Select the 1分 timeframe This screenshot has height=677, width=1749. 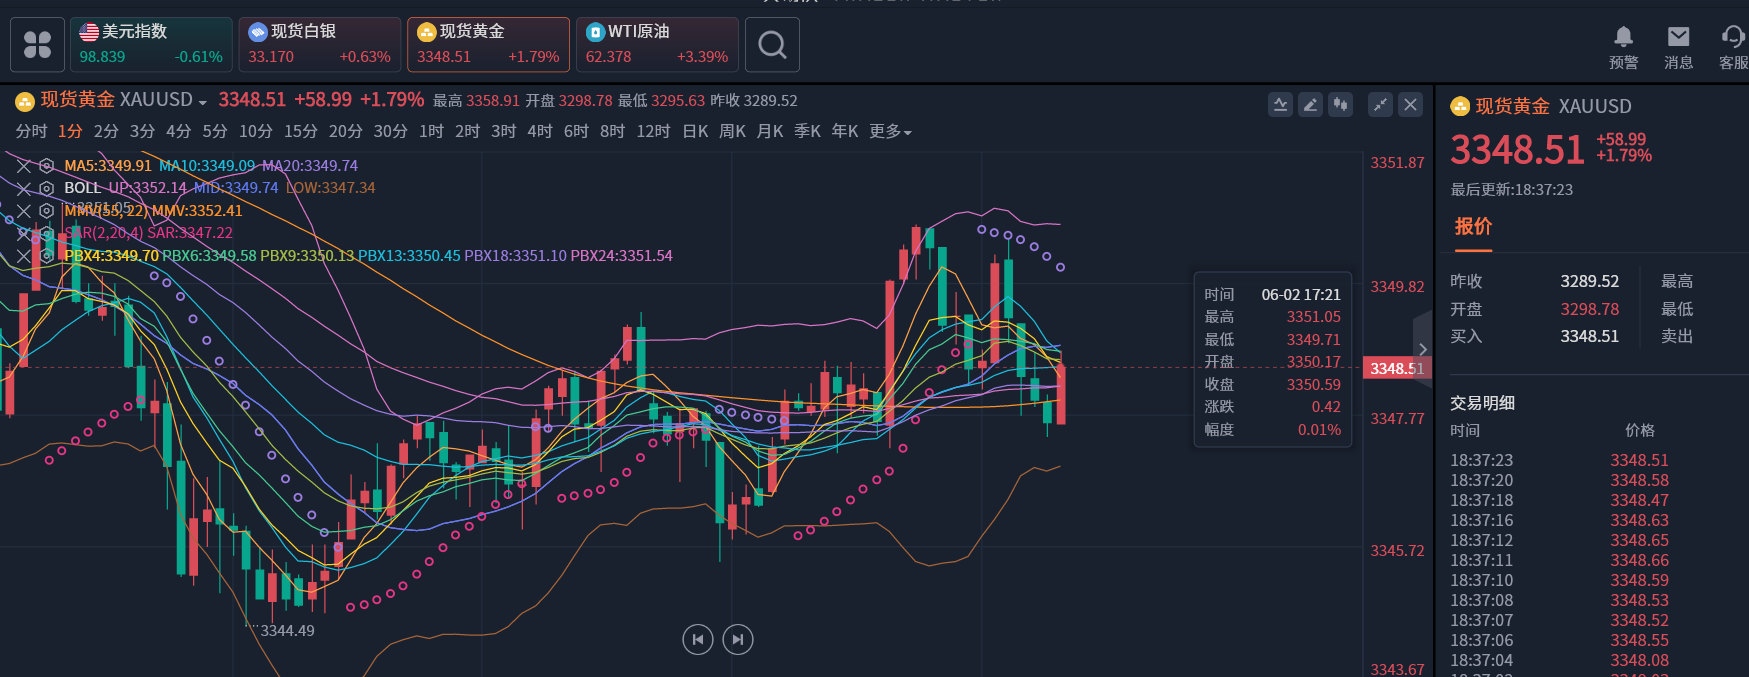click(70, 131)
